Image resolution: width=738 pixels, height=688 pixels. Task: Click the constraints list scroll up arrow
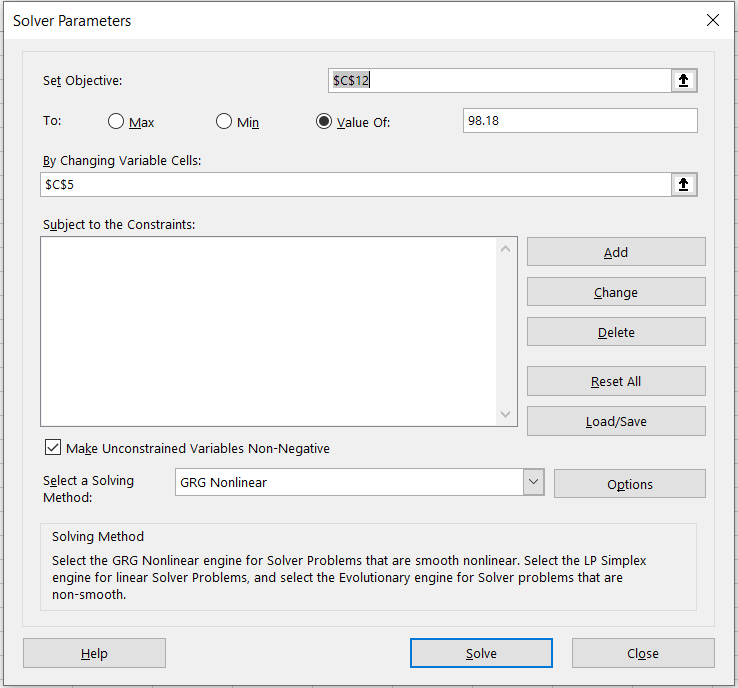click(505, 249)
